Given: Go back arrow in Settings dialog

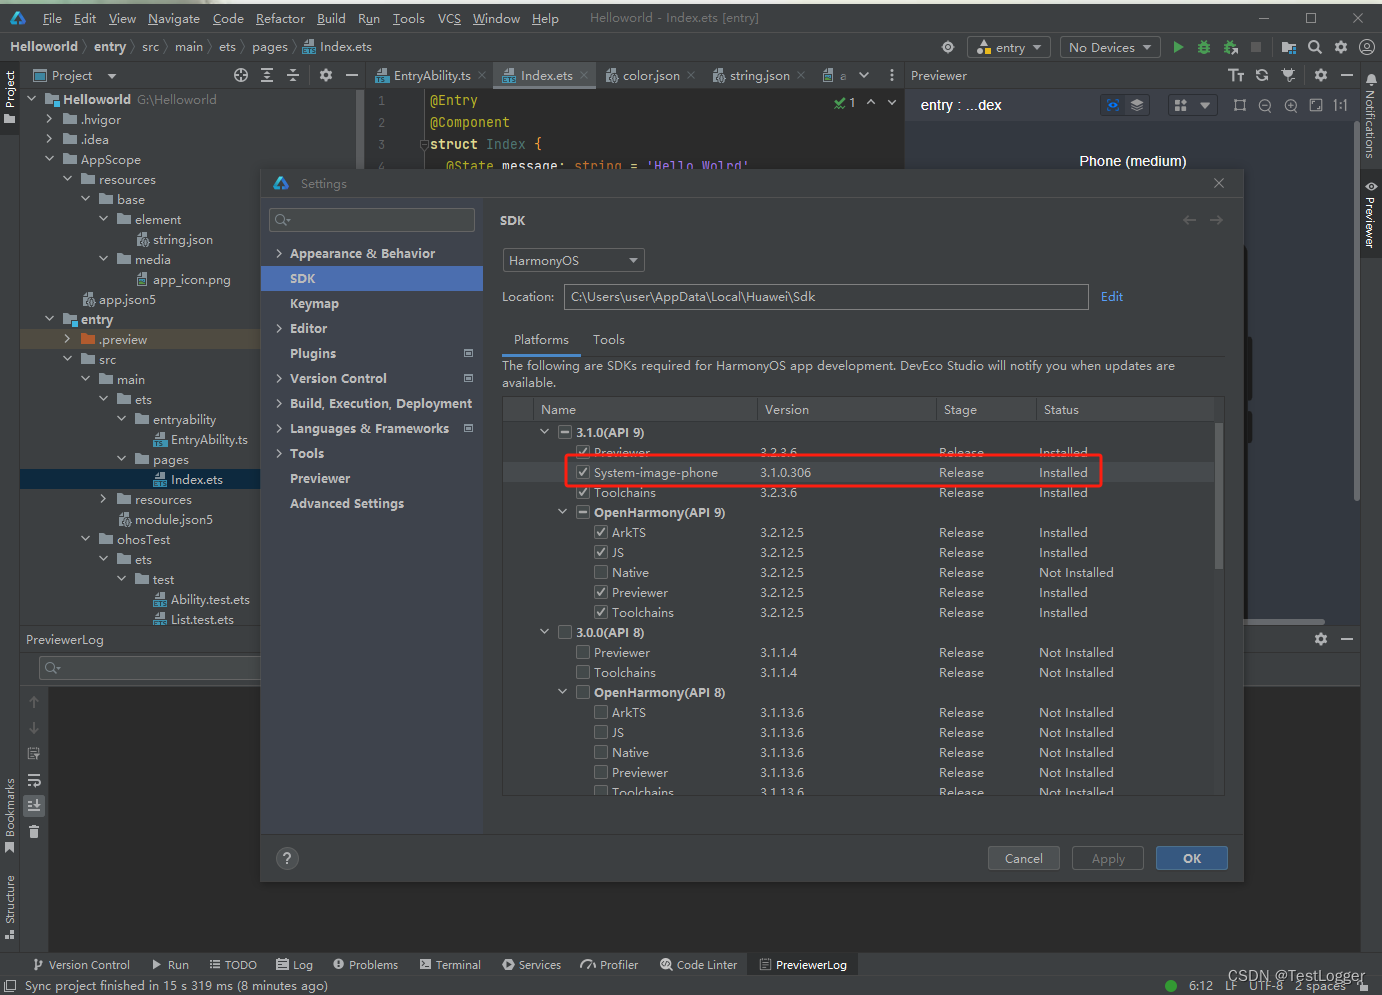Looking at the screenshot, I should [1190, 220].
